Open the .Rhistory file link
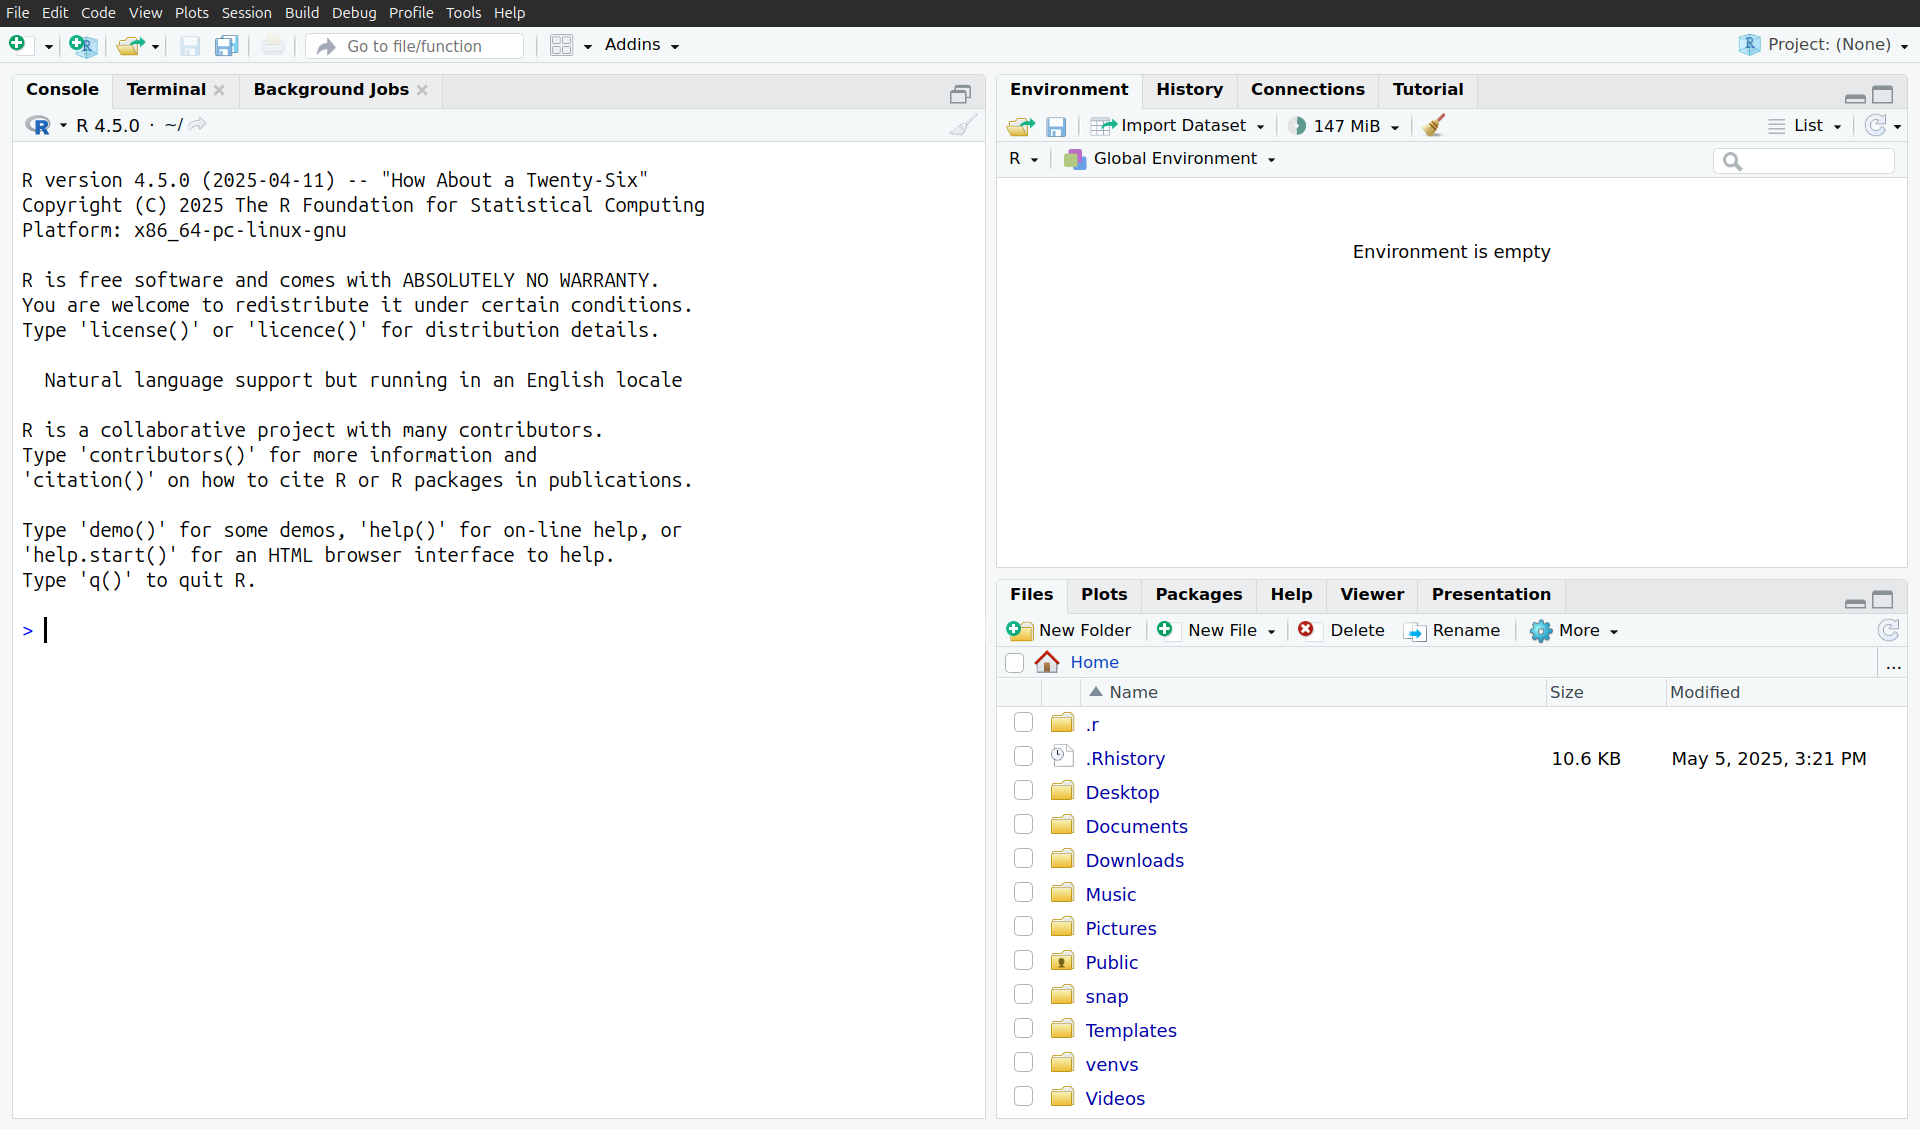1920x1129 pixels. tap(1125, 759)
